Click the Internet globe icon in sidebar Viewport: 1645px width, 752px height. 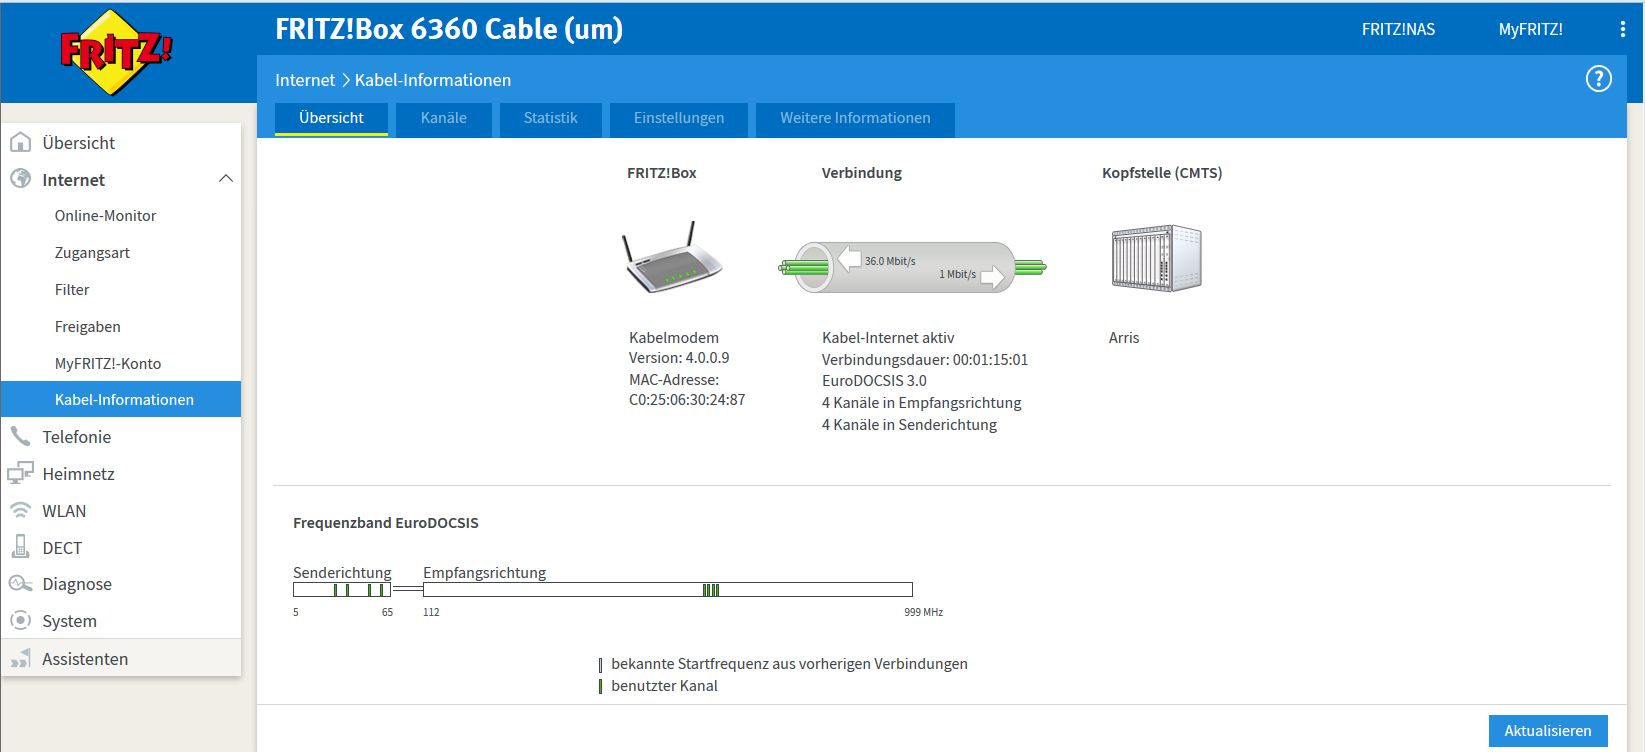(20, 179)
